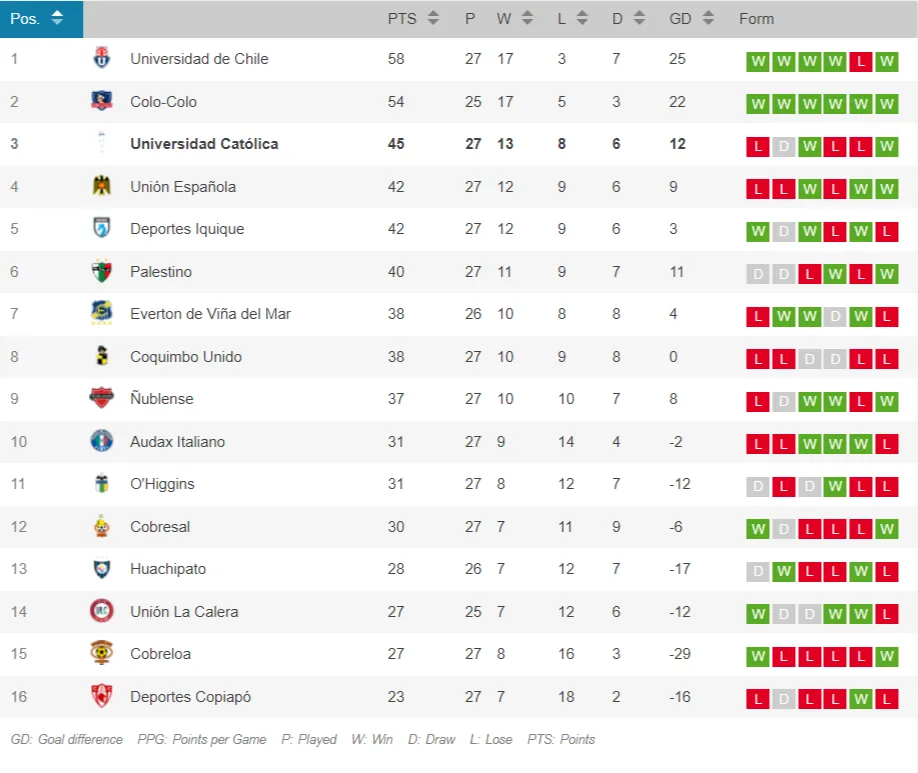Open the Coquimbo Unido team page

pos(185,356)
